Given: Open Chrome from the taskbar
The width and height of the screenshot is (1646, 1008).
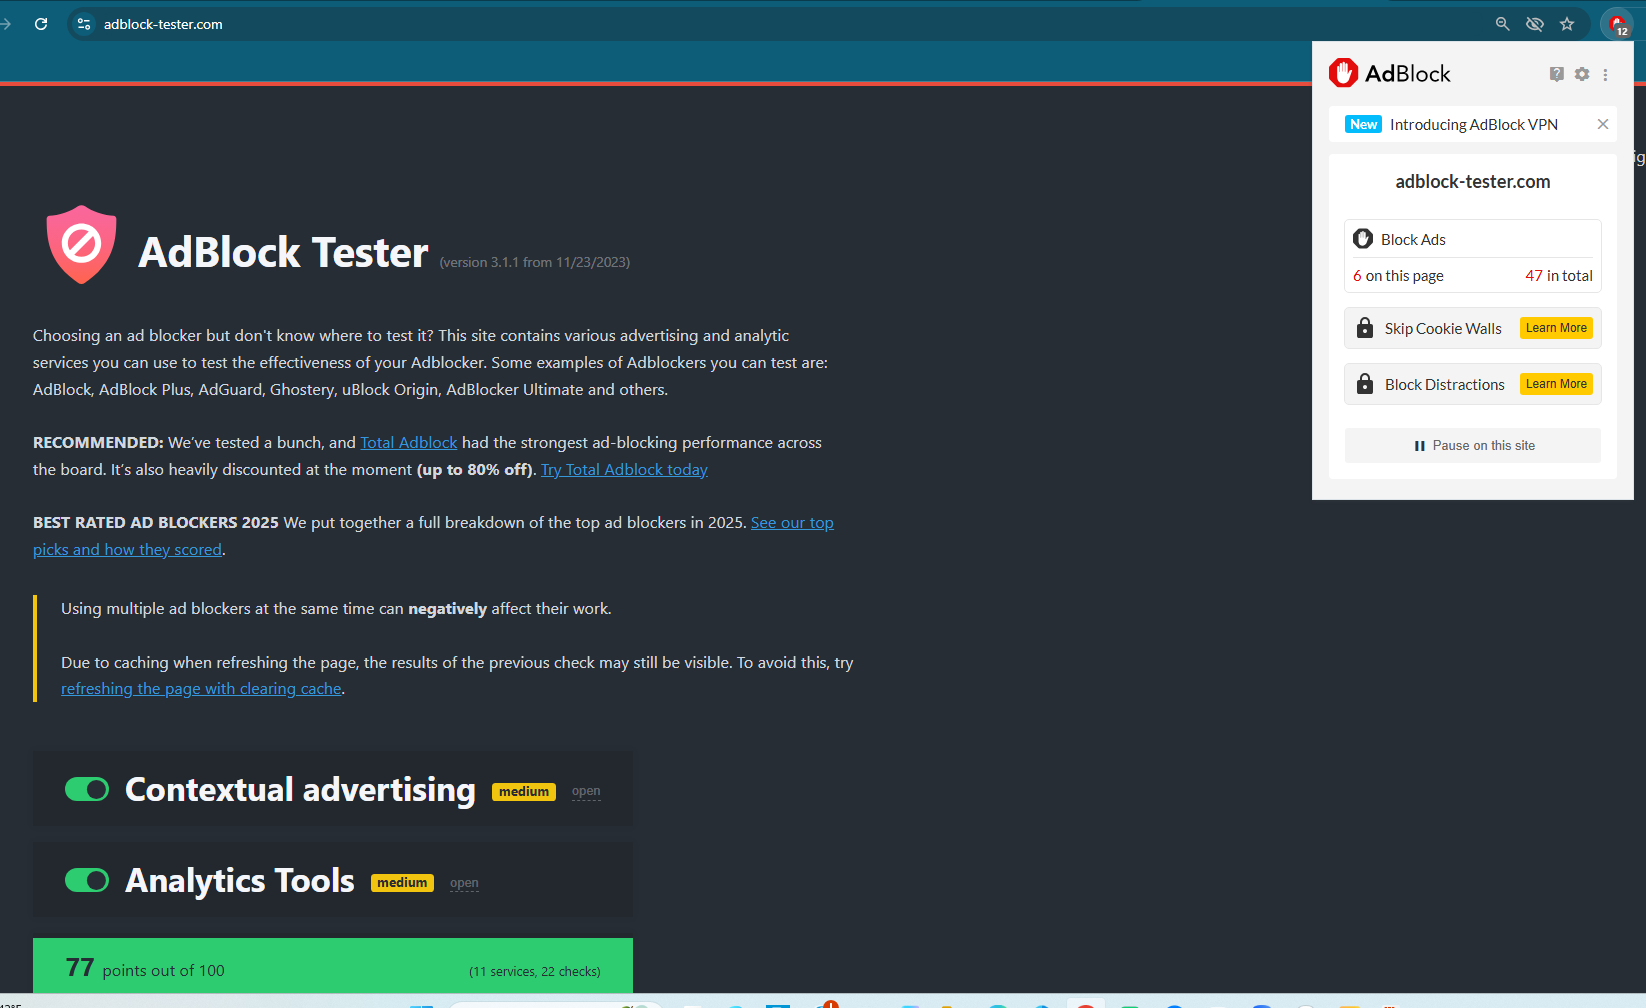Looking at the screenshot, I should click(1086, 1003).
